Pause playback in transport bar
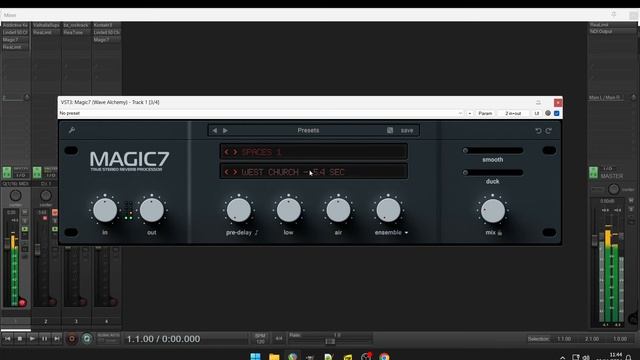This screenshot has width=640, height=360. 44,339
